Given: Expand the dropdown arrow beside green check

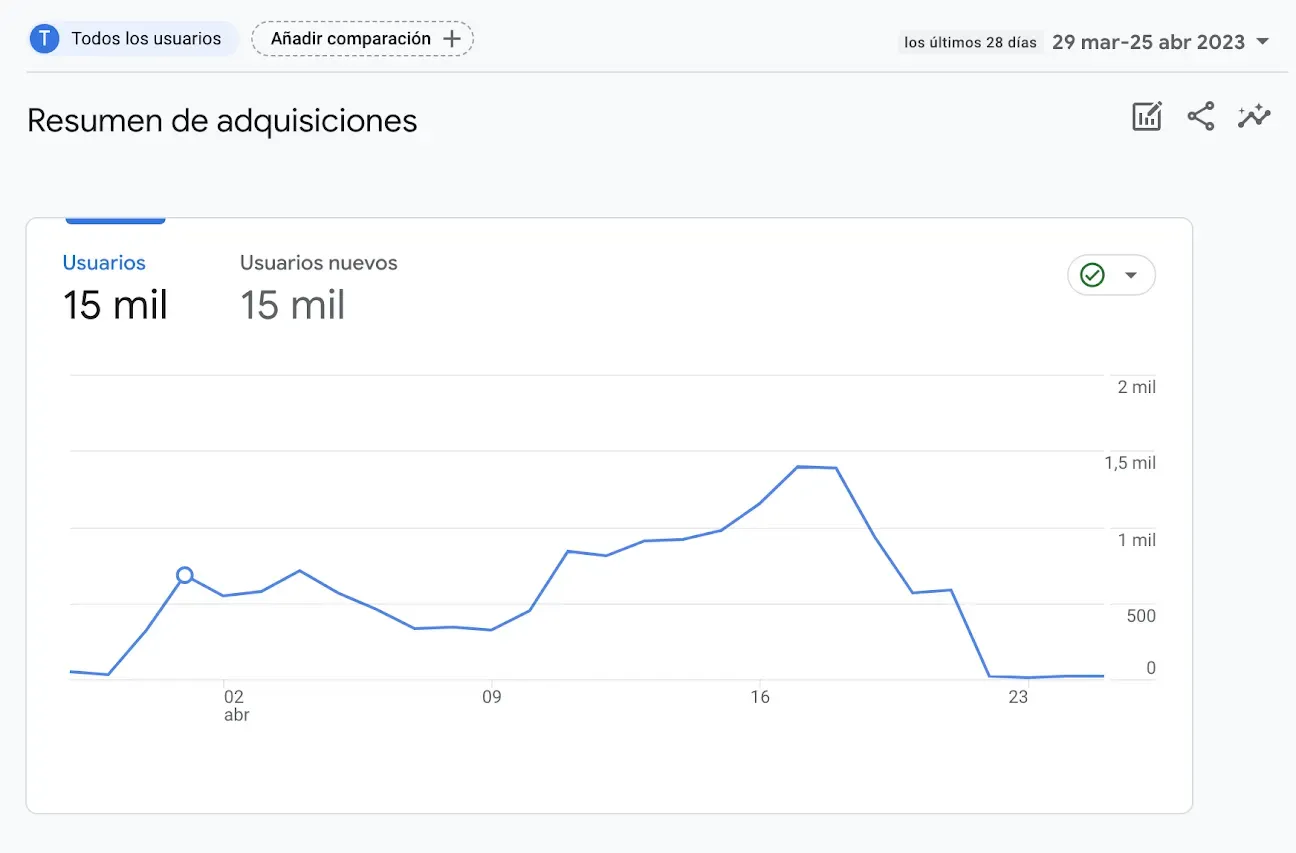Looking at the screenshot, I should pos(1131,275).
